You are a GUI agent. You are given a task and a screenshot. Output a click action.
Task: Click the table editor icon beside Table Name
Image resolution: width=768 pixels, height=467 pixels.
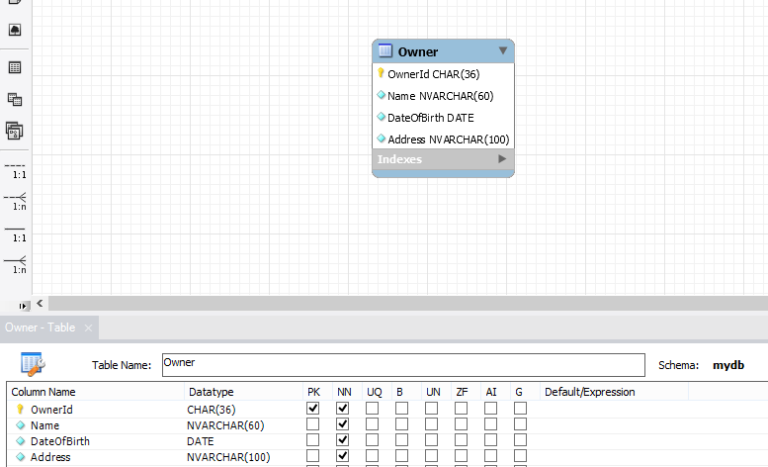click(x=33, y=364)
